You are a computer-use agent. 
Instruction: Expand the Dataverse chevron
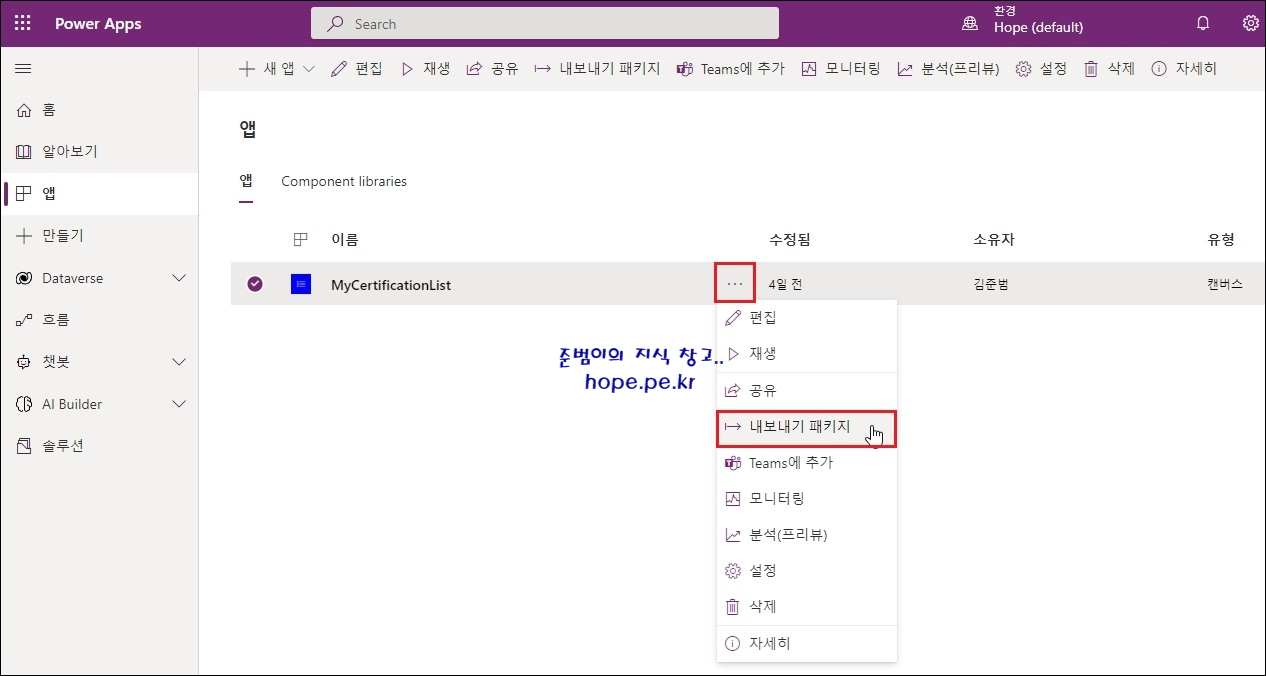pos(180,278)
